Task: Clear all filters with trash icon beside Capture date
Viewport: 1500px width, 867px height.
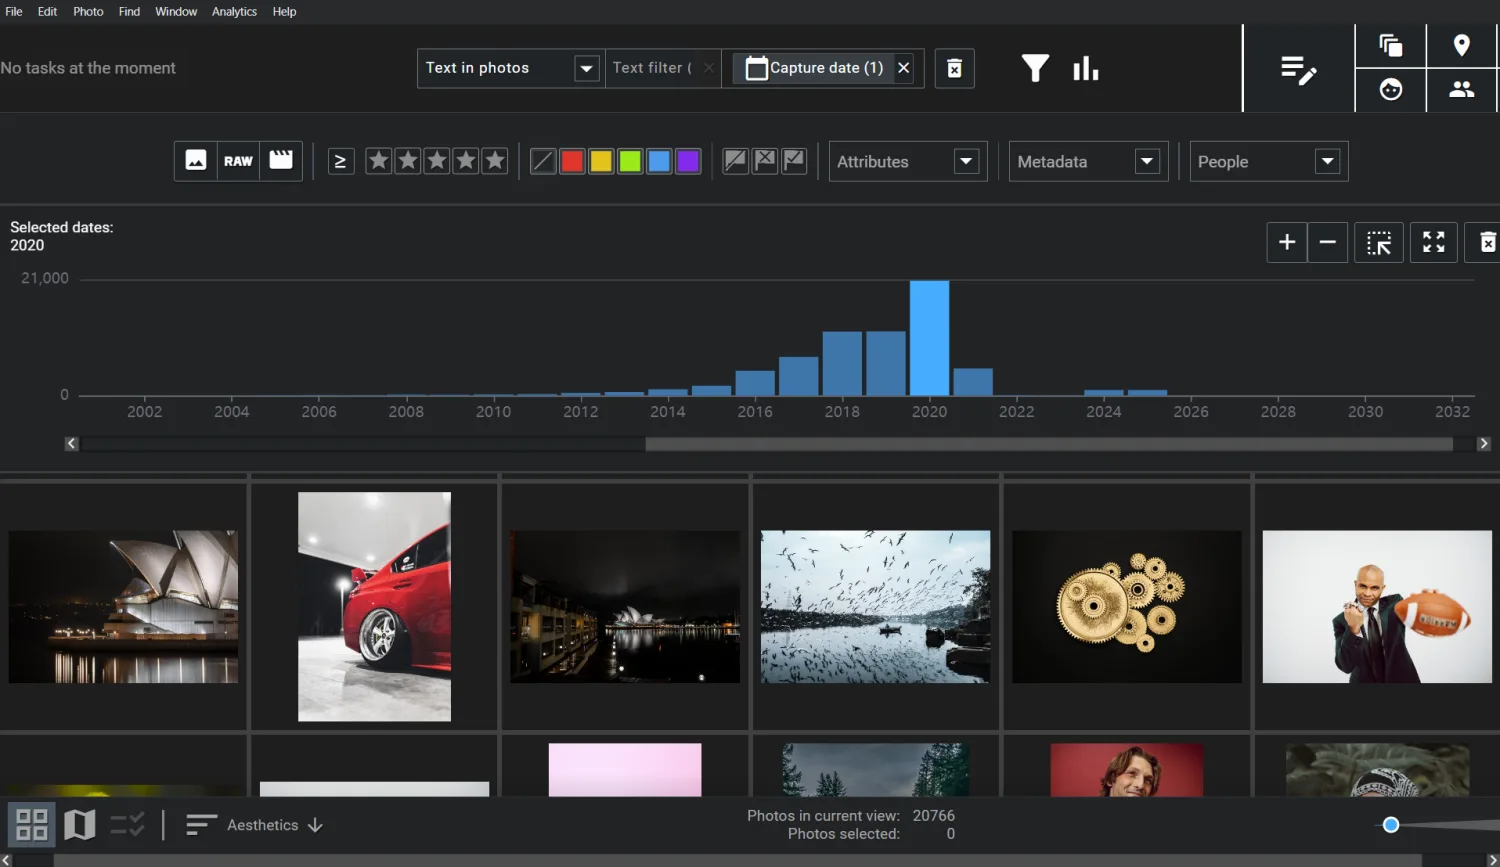Action: tap(954, 68)
